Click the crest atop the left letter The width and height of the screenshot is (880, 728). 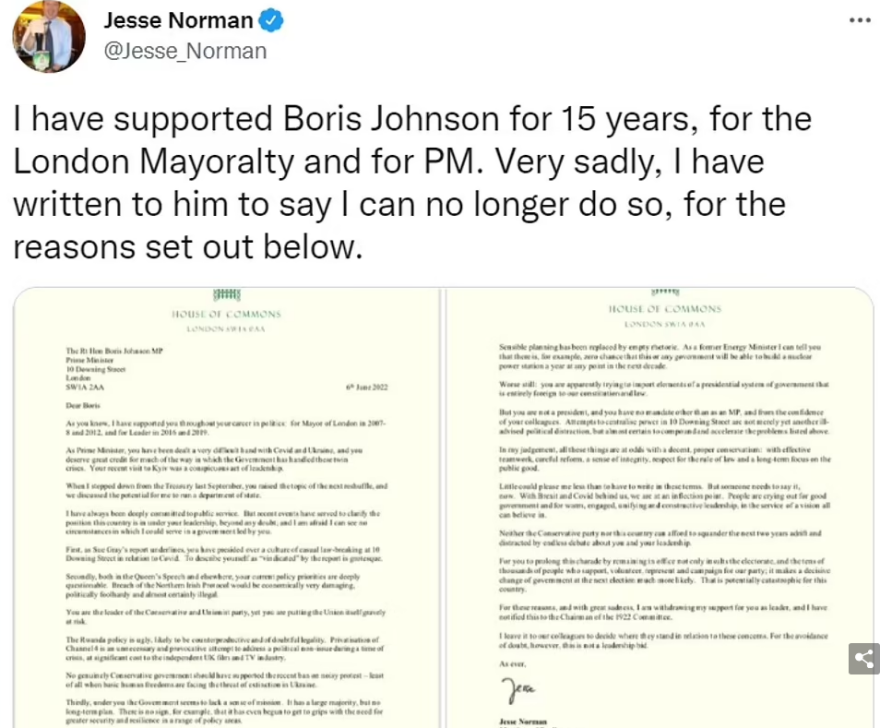pyautogui.click(x=226, y=292)
